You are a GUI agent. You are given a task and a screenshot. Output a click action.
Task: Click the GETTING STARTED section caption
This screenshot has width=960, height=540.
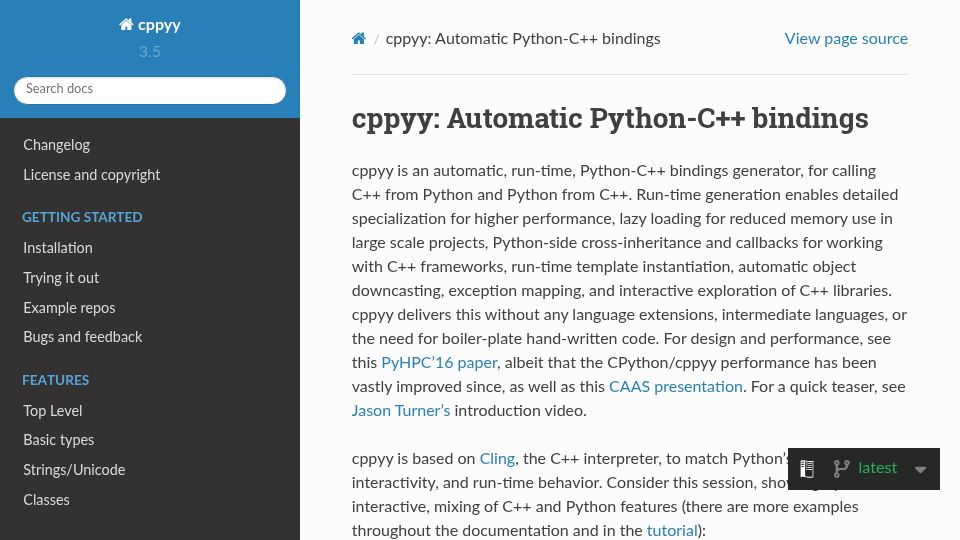coord(82,217)
